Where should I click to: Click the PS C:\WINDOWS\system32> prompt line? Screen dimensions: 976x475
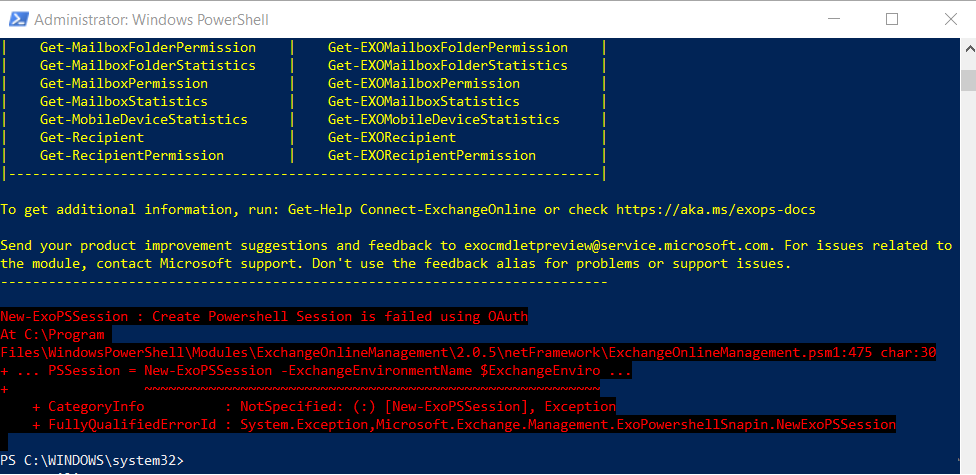pos(92,460)
